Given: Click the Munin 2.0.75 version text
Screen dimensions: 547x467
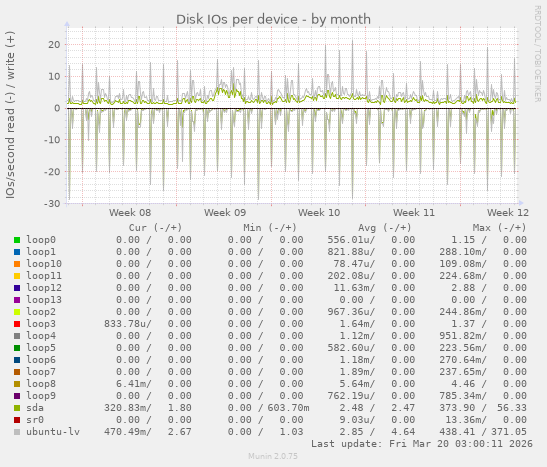Looking at the screenshot, I should click(273, 456).
